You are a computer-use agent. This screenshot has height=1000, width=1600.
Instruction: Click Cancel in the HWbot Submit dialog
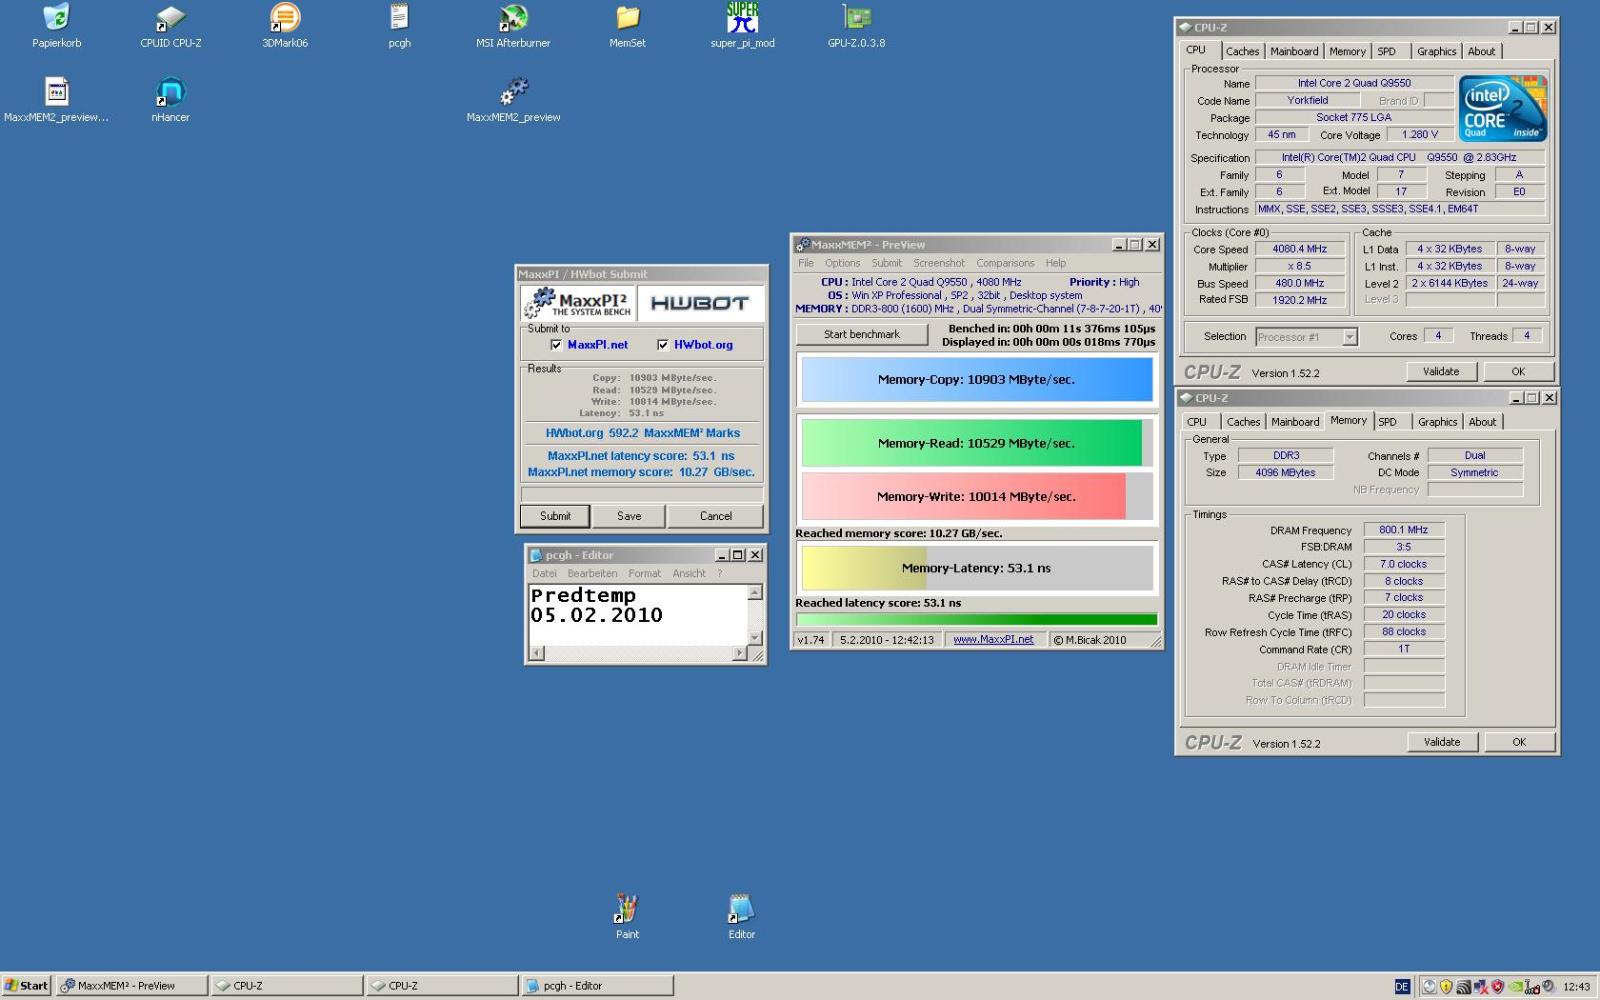(x=715, y=516)
